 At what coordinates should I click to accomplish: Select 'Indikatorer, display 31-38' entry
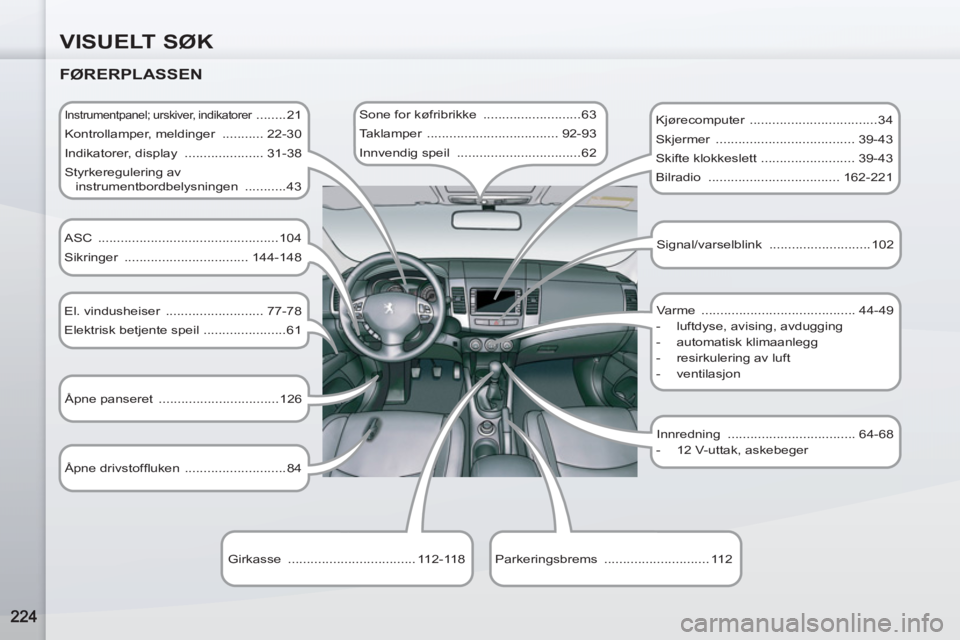(183, 153)
